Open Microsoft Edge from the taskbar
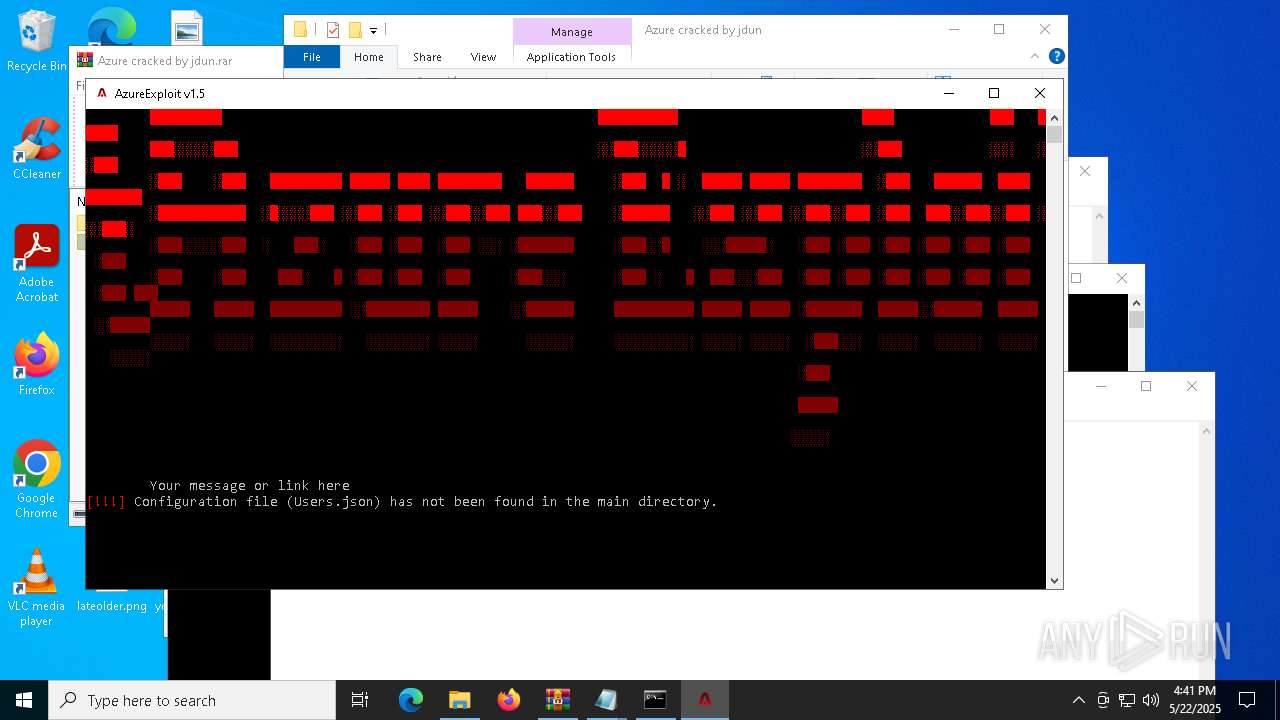The width and height of the screenshot is (1280, 720). click(410, 700)
